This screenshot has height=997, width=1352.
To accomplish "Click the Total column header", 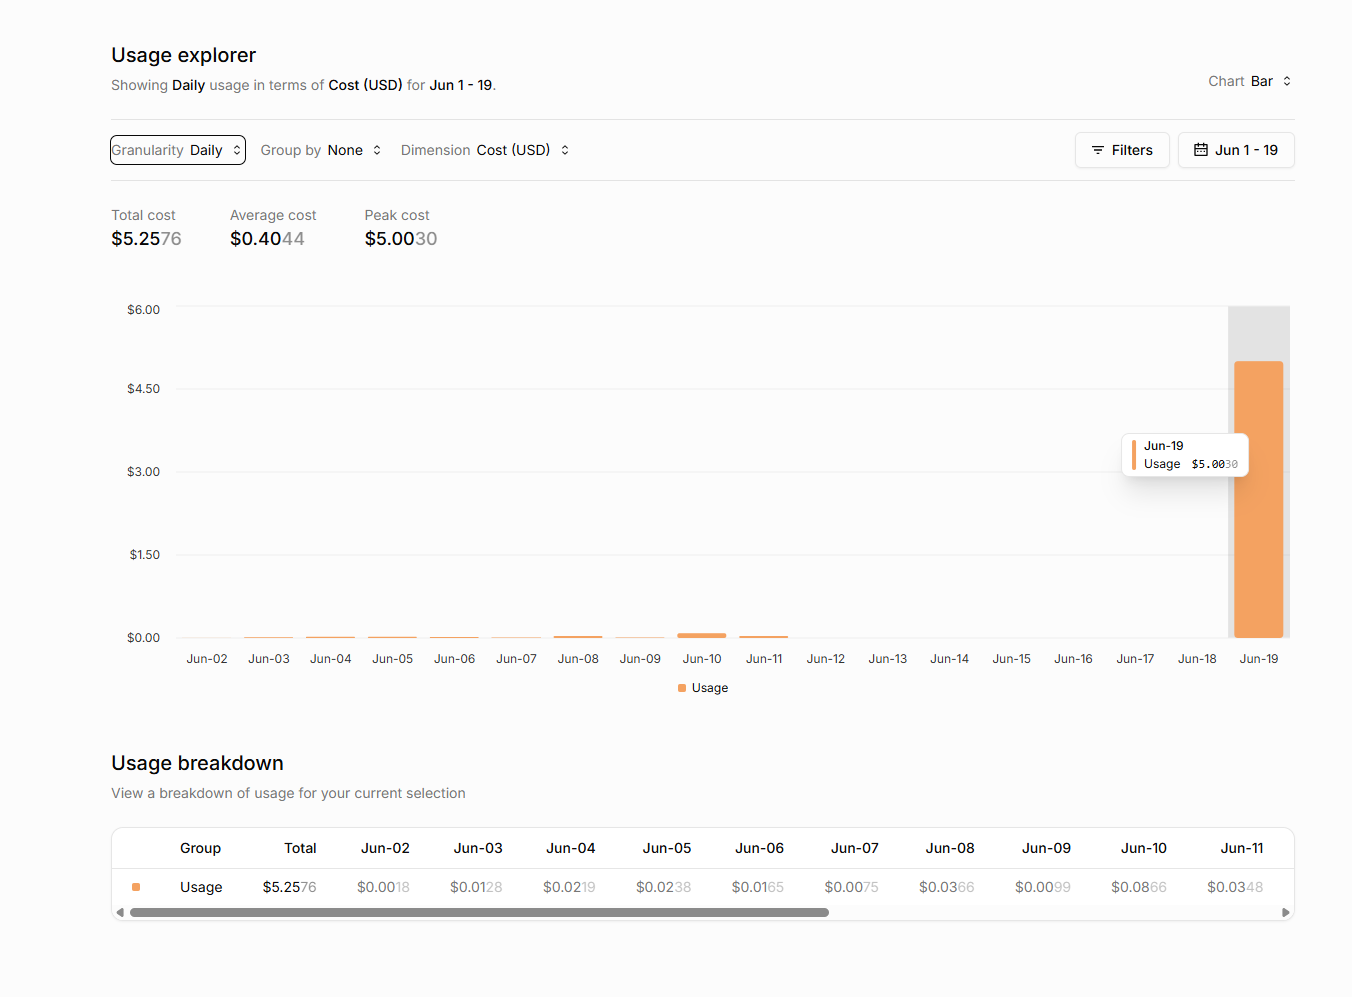I will pyautogui.click(x=300, y=848).
